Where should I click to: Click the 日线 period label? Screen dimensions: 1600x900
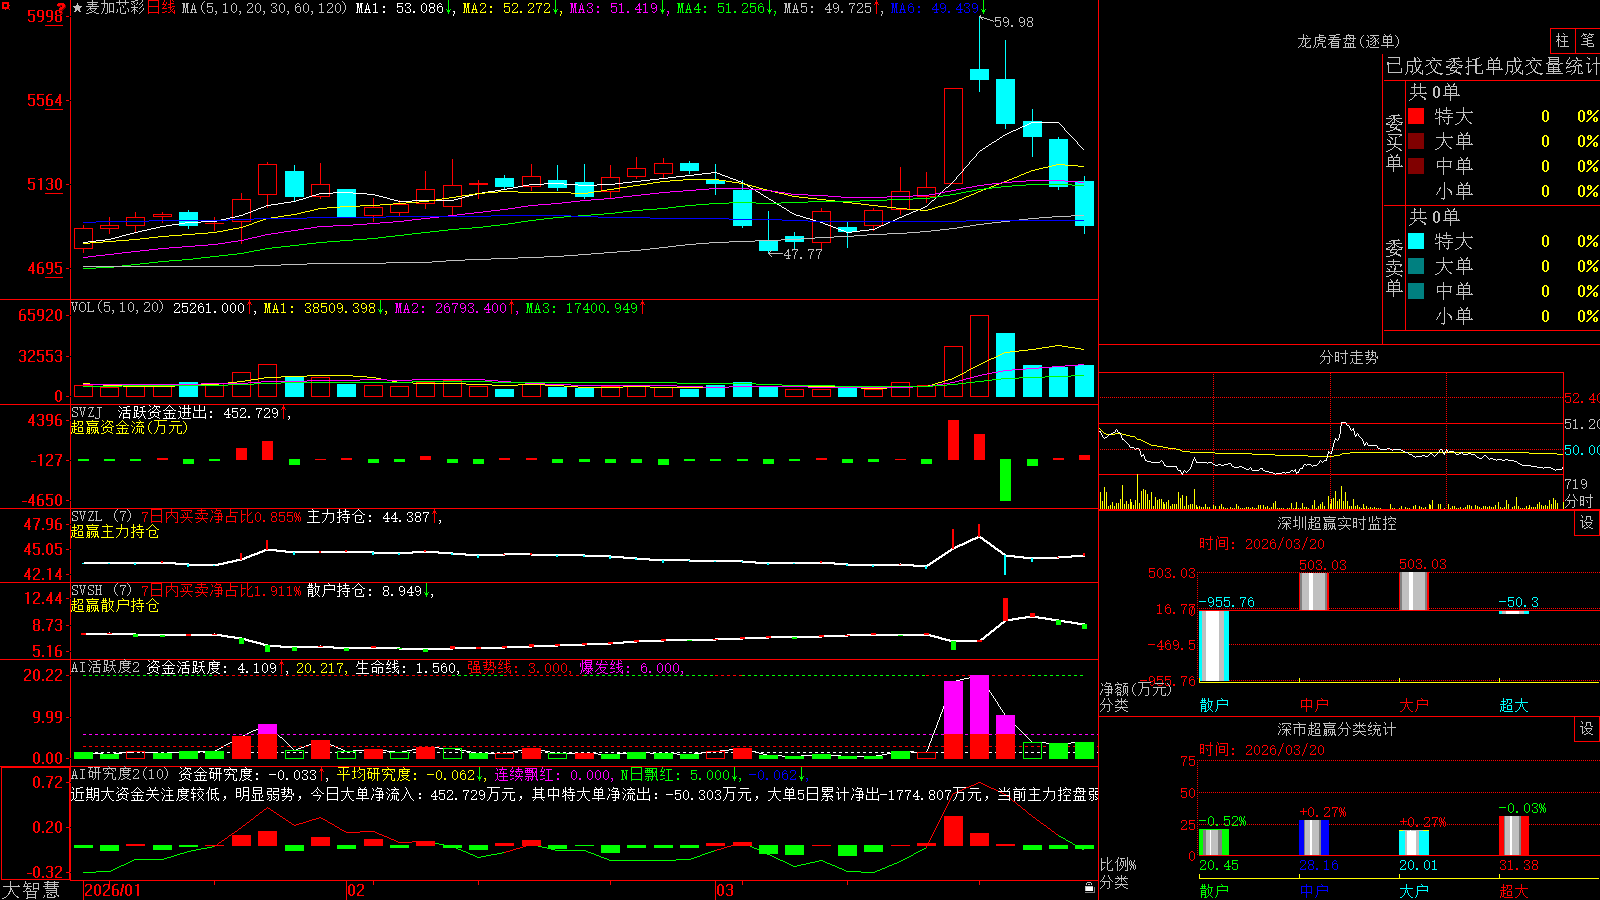click(x=161, y=8)
